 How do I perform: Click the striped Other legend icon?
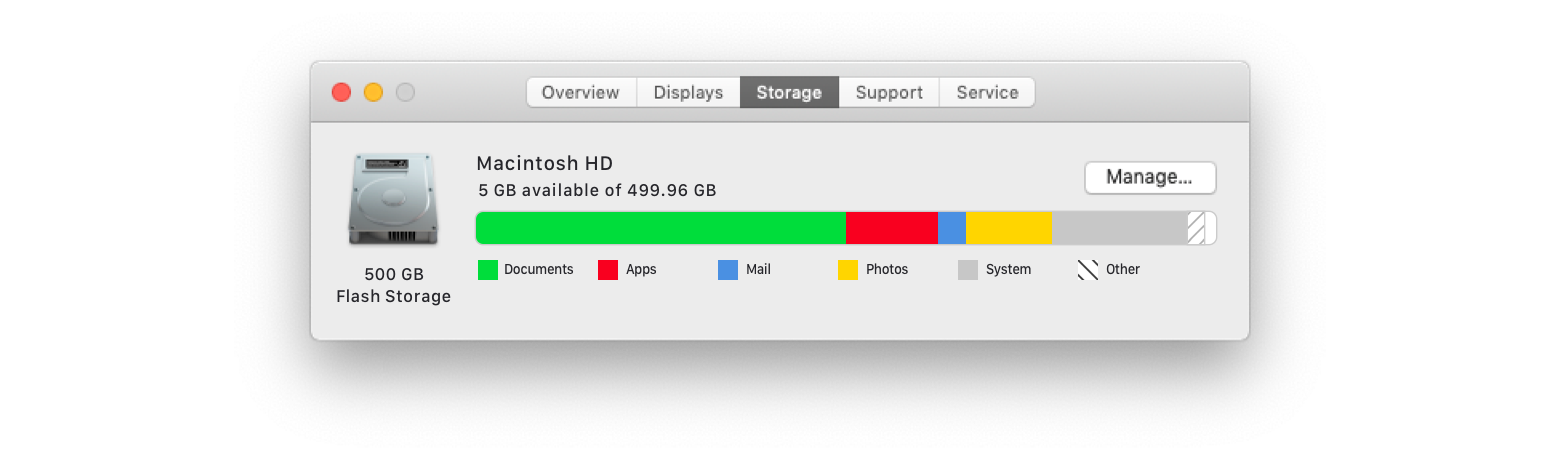[1088, 270]
